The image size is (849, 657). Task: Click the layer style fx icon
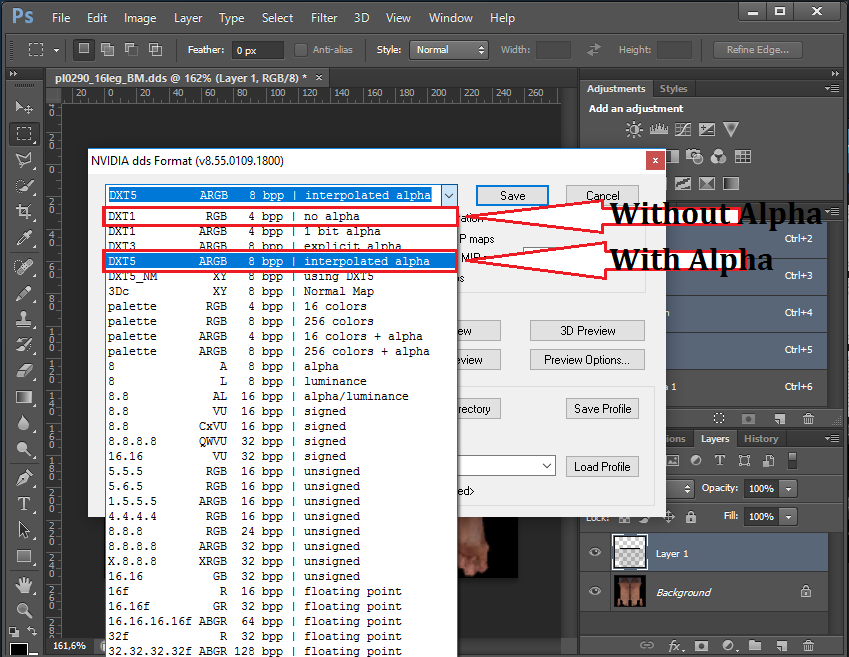[x=675, y=646]
